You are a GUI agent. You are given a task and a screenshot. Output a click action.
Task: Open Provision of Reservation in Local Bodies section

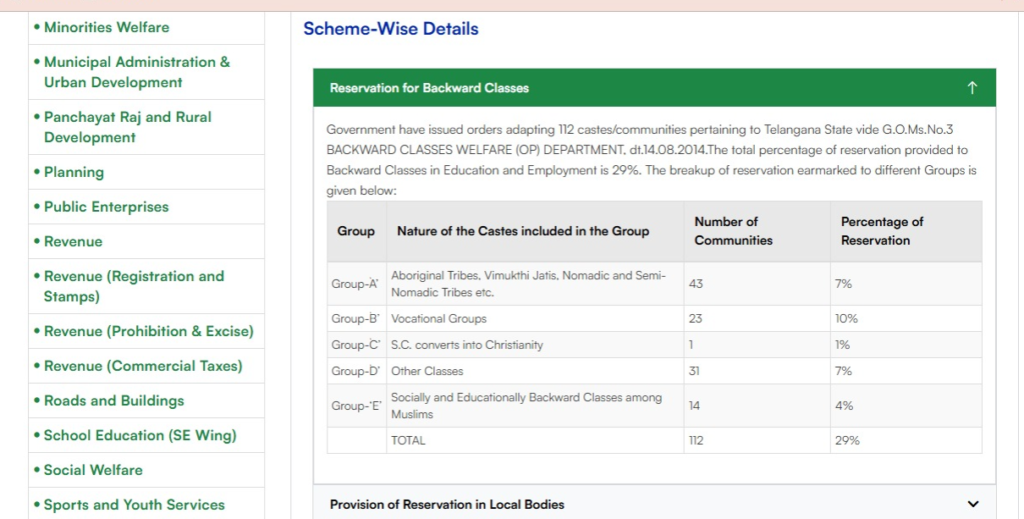tap(447, 504)
